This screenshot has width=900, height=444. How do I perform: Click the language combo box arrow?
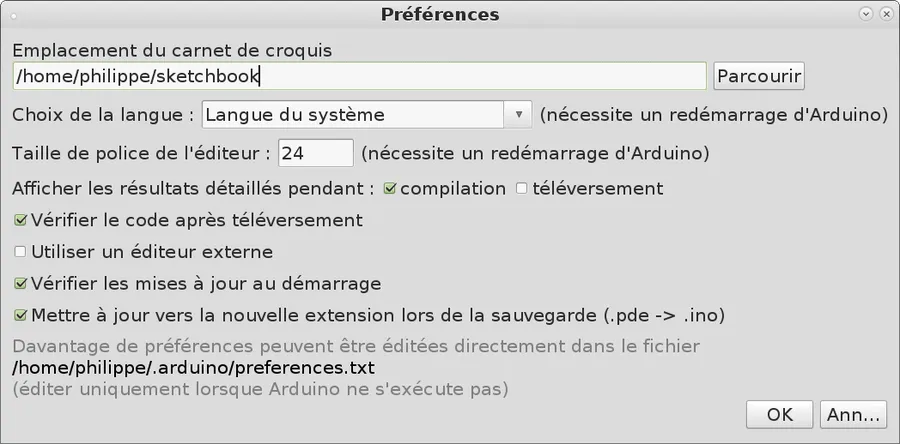coord(518,115)
